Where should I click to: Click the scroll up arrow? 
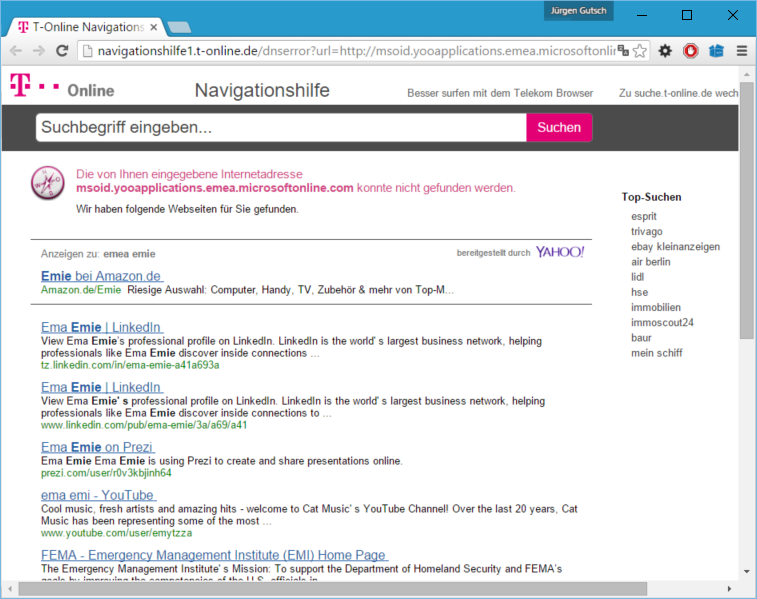coord(747,74)
